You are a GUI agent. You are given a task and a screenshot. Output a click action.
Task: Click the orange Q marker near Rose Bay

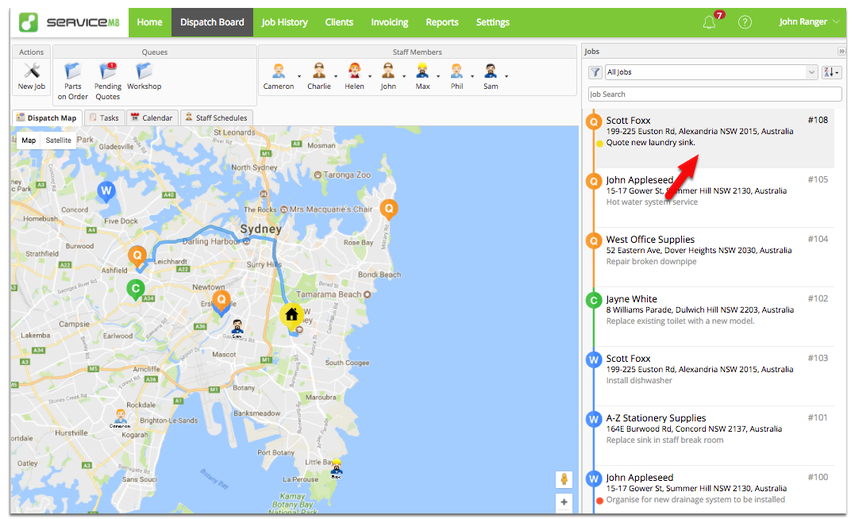(389, 209)
